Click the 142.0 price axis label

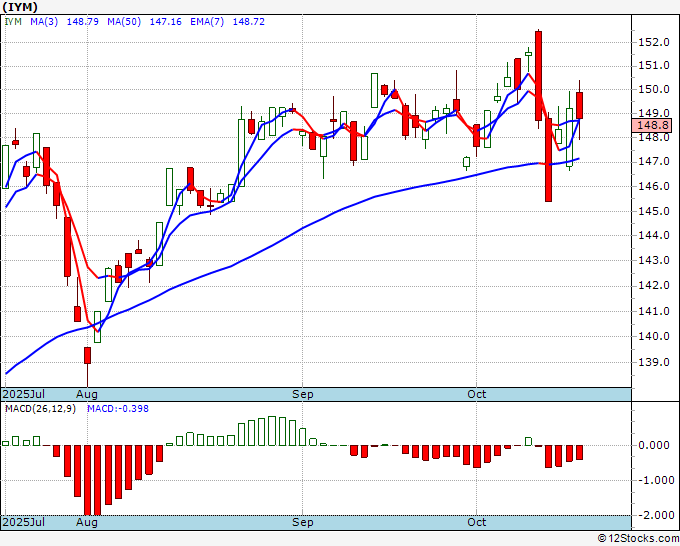coord(654,285)
